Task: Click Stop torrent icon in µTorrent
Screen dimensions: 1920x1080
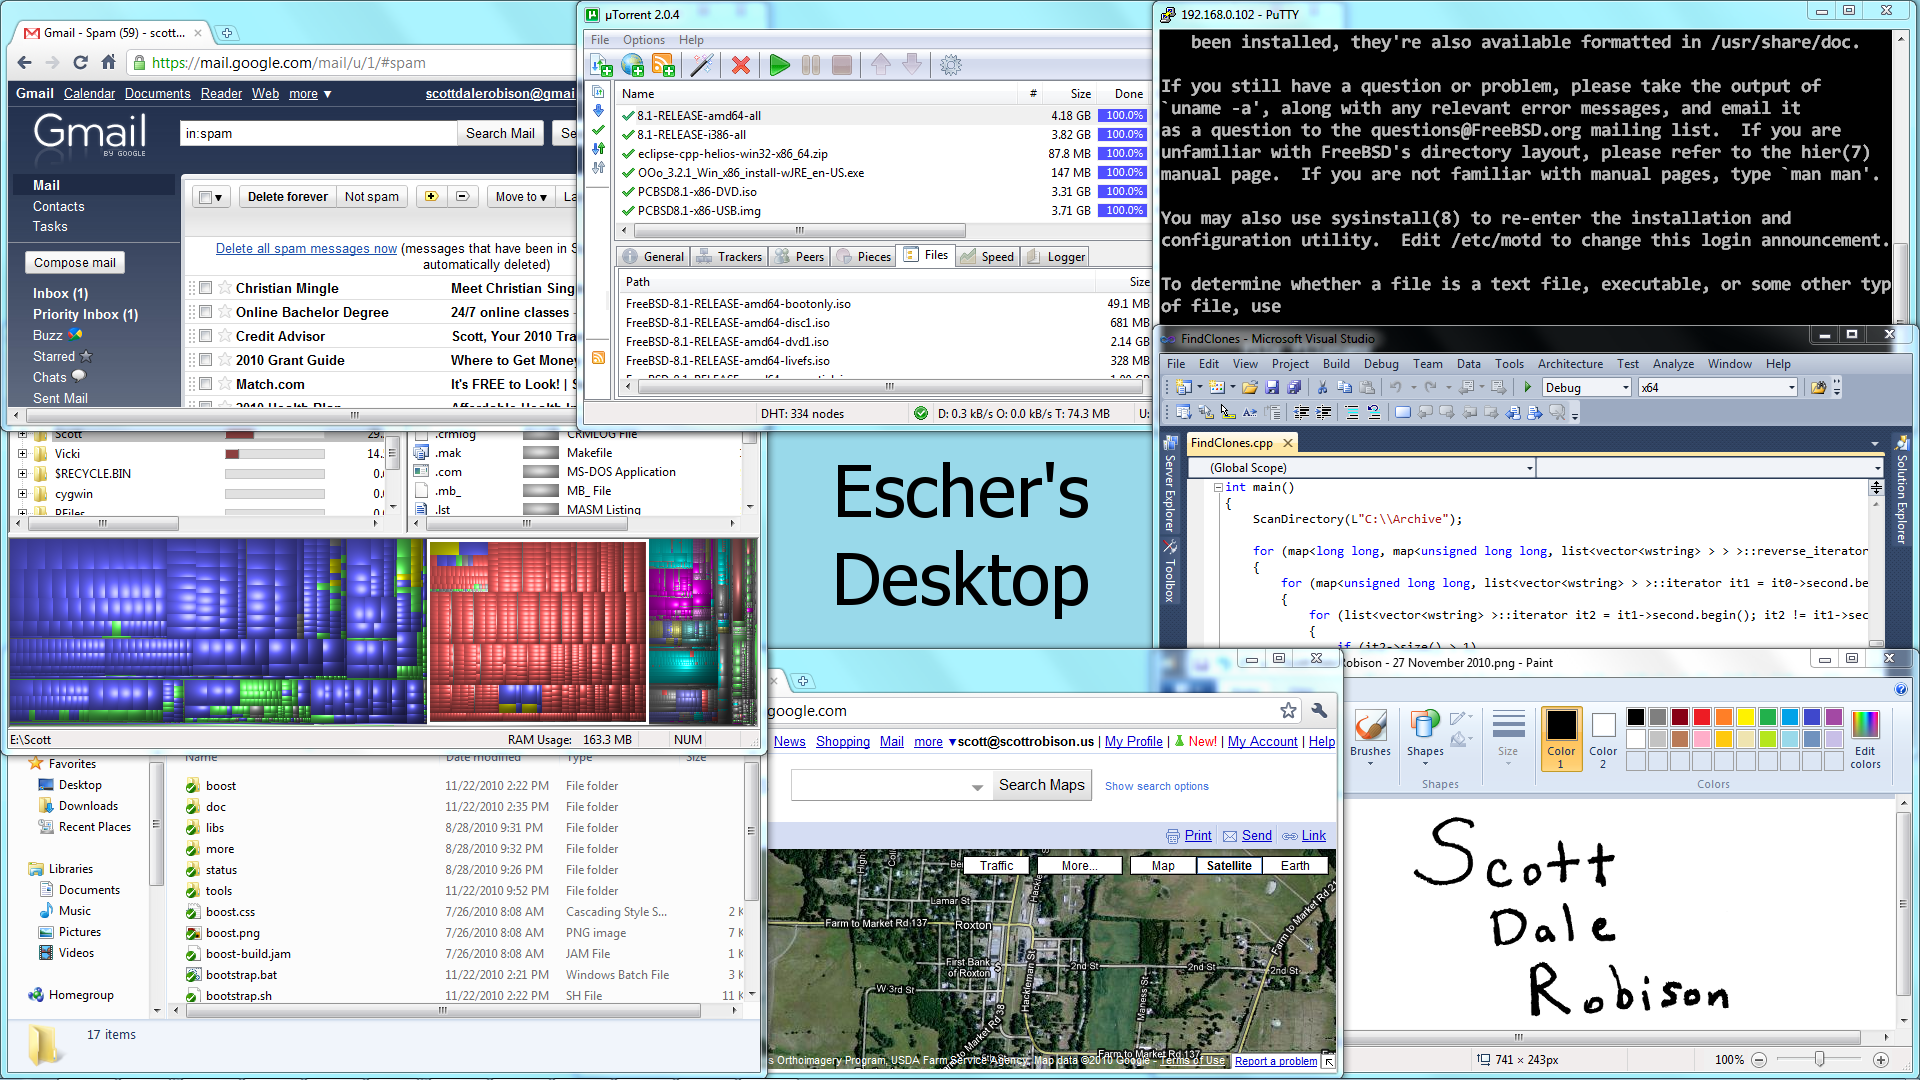Action: tap(842, 66)
